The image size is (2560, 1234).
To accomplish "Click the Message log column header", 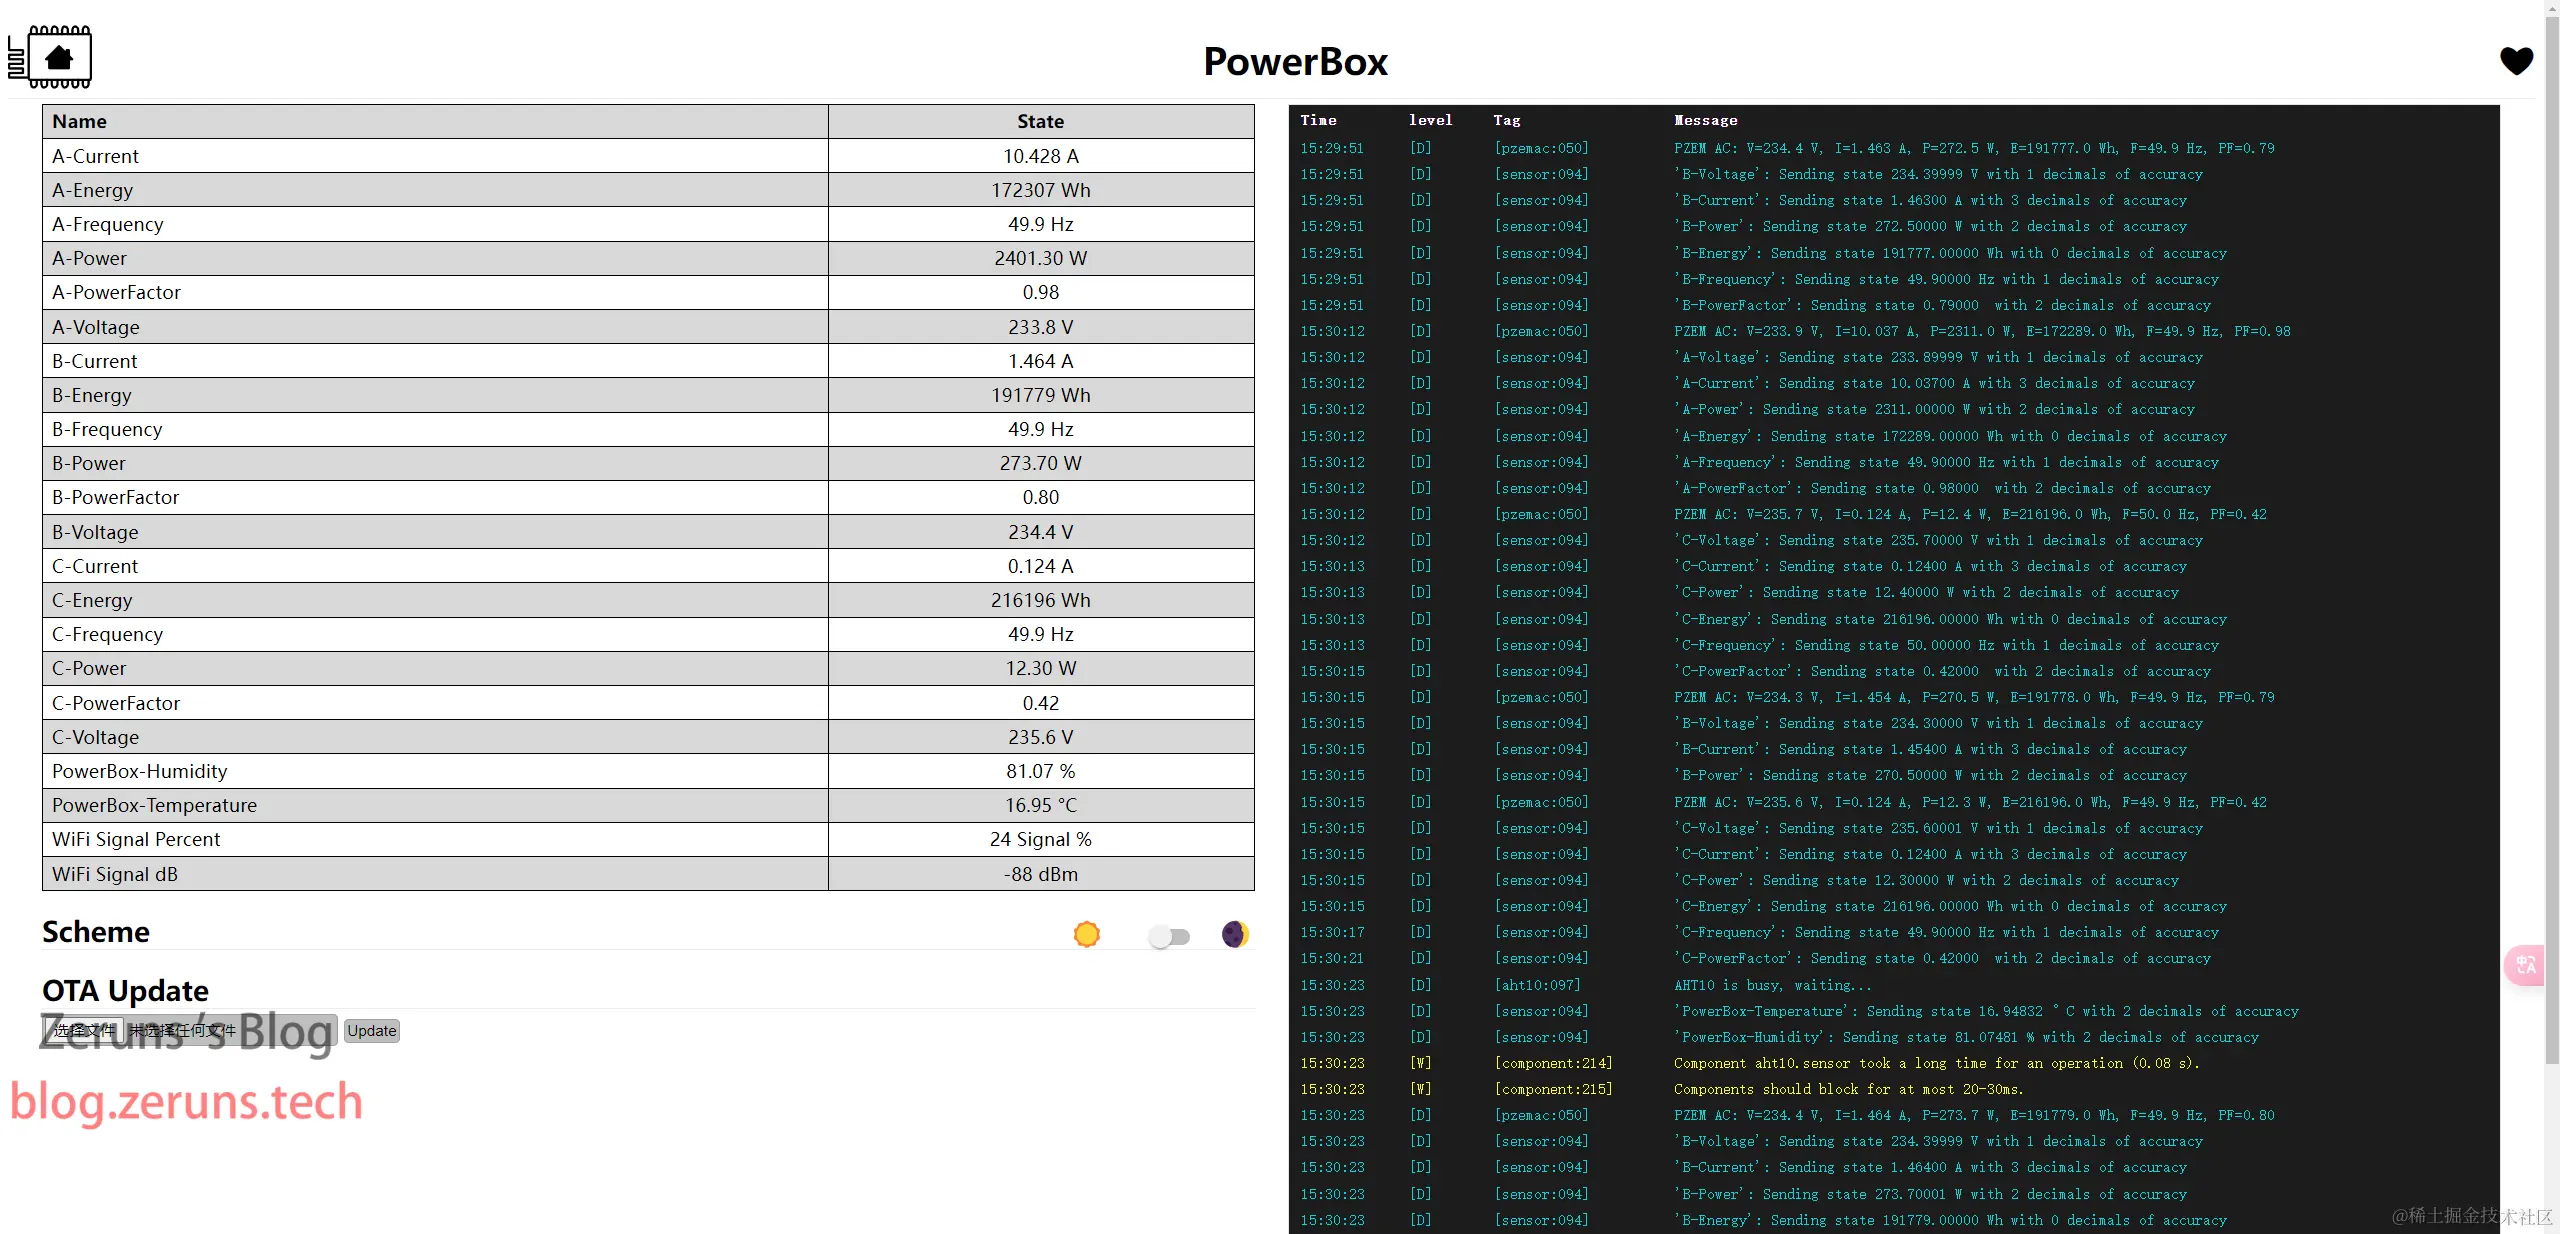I will [1705, 120].
